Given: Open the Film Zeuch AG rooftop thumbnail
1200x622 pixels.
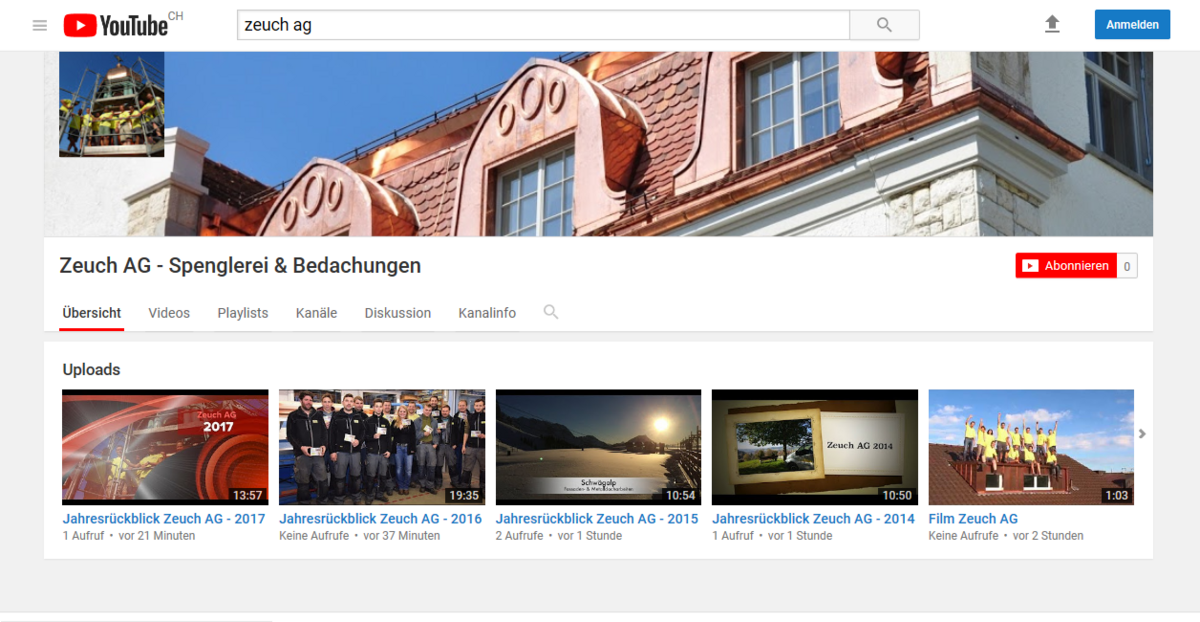Looking at the screenshot, I should pos(1031,447).
